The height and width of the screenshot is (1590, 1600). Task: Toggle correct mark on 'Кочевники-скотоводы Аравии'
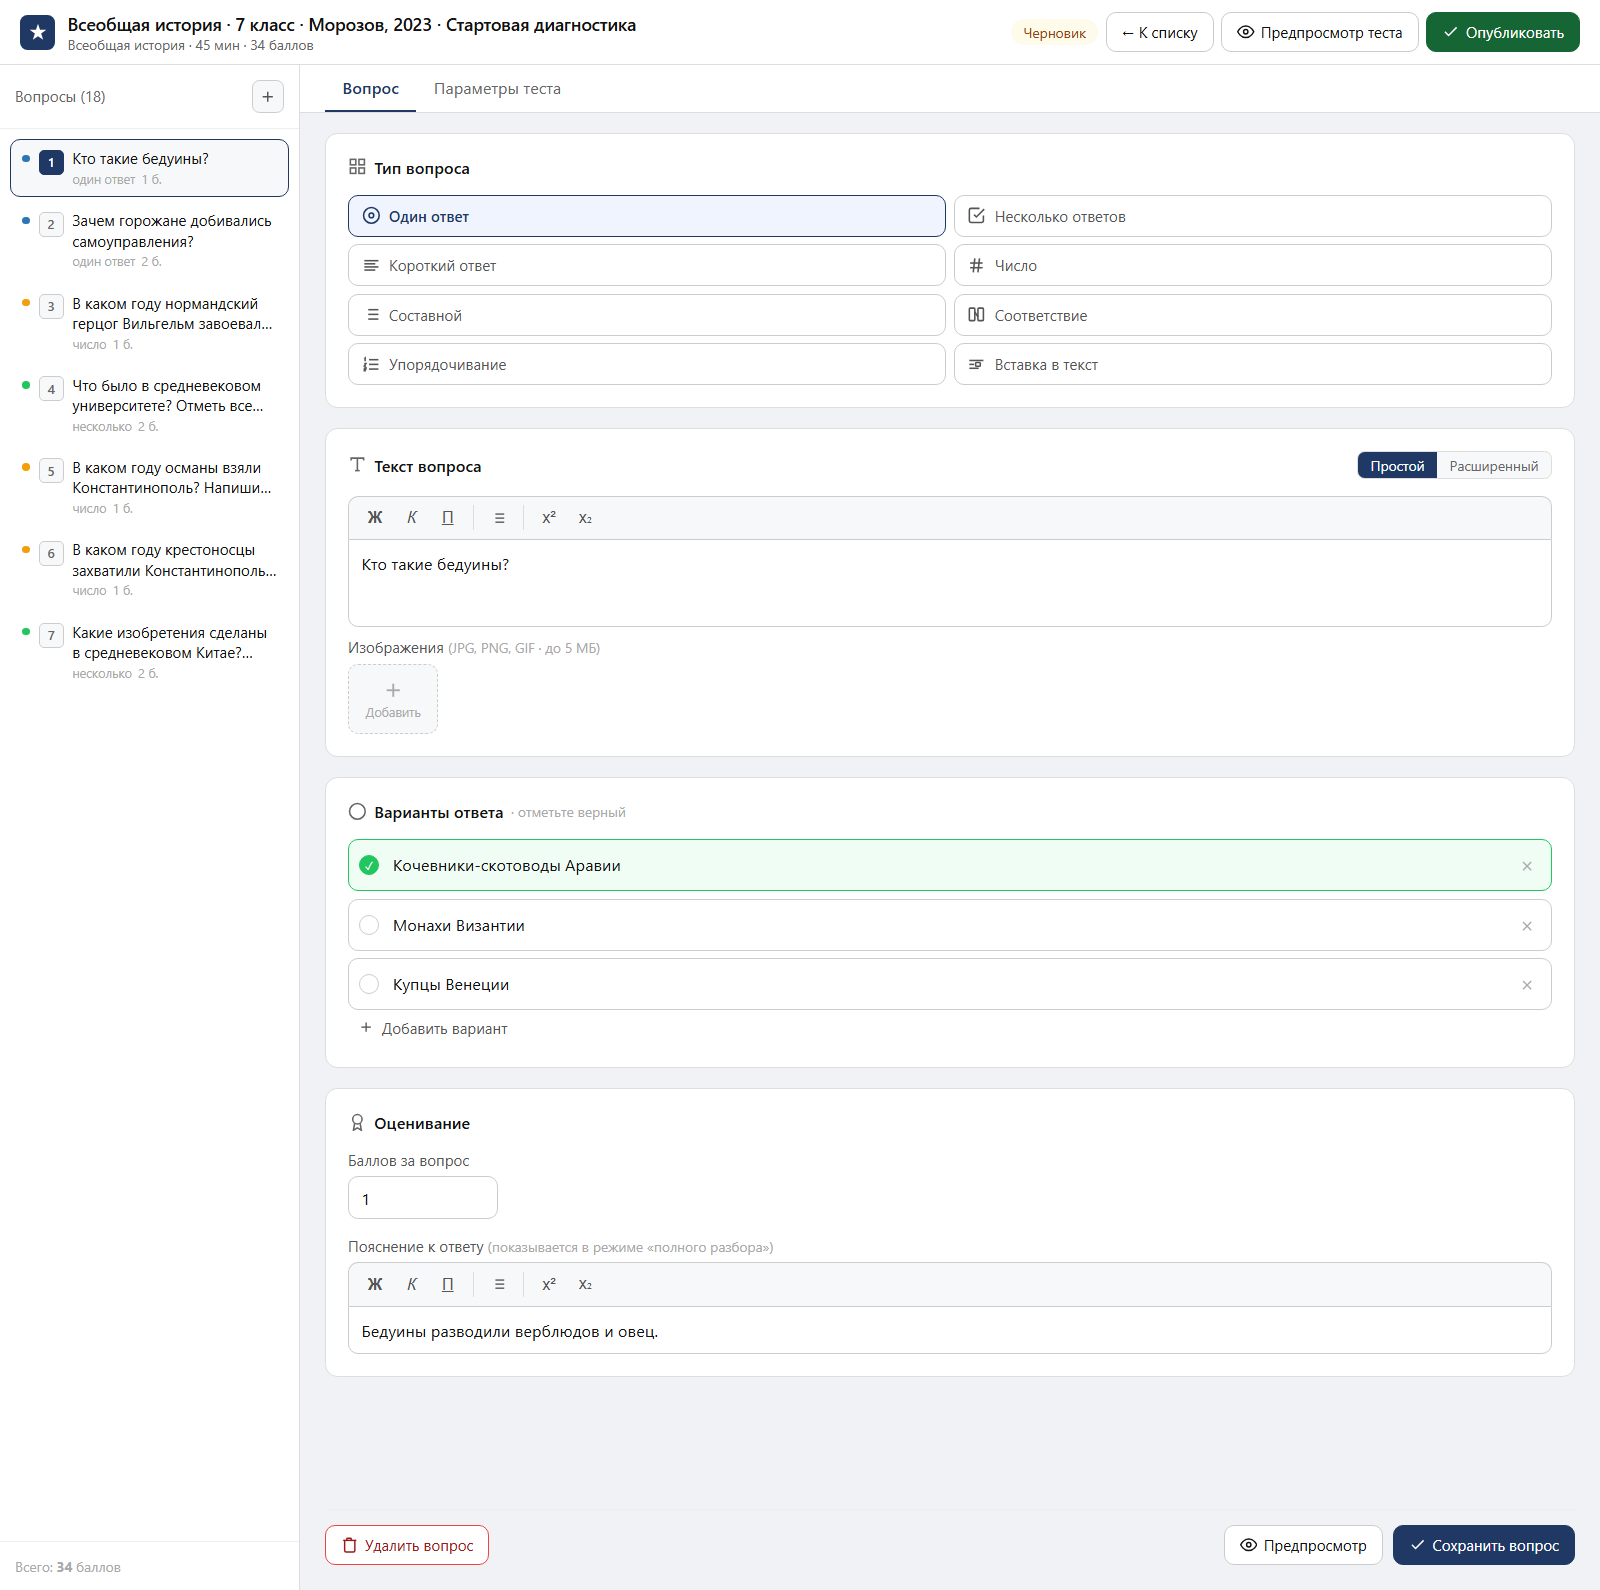pos(369,866)
